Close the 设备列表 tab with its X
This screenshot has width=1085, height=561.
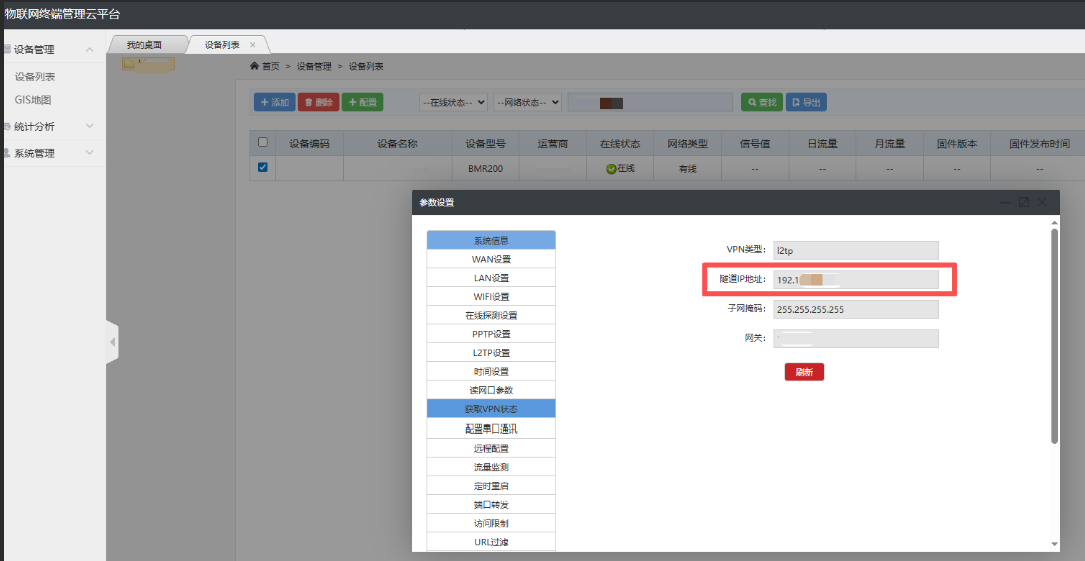click(x=253, y=45)
